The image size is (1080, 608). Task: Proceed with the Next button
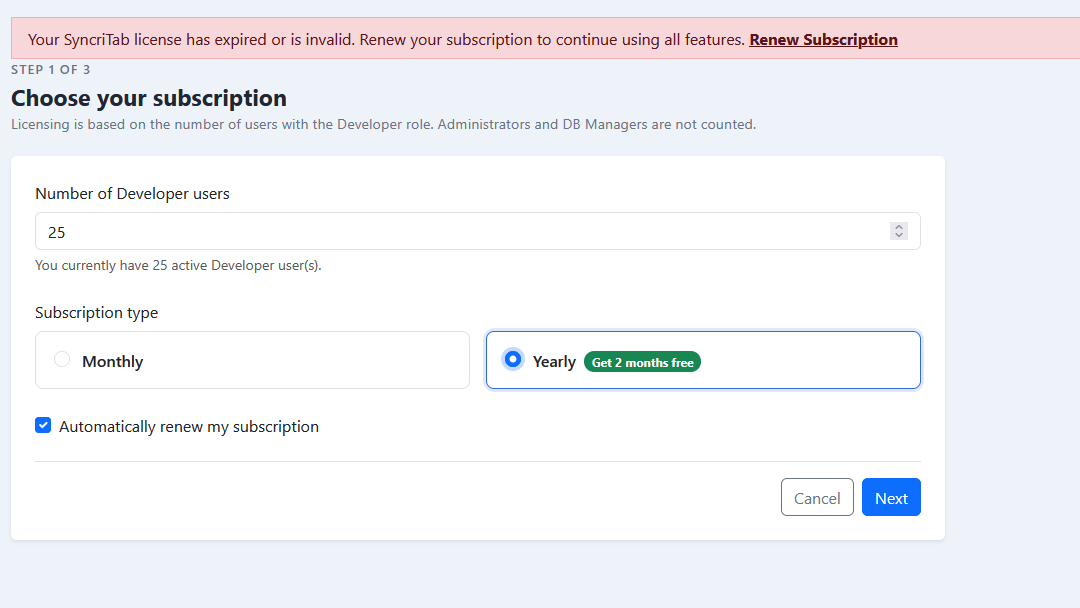point(891,497)
